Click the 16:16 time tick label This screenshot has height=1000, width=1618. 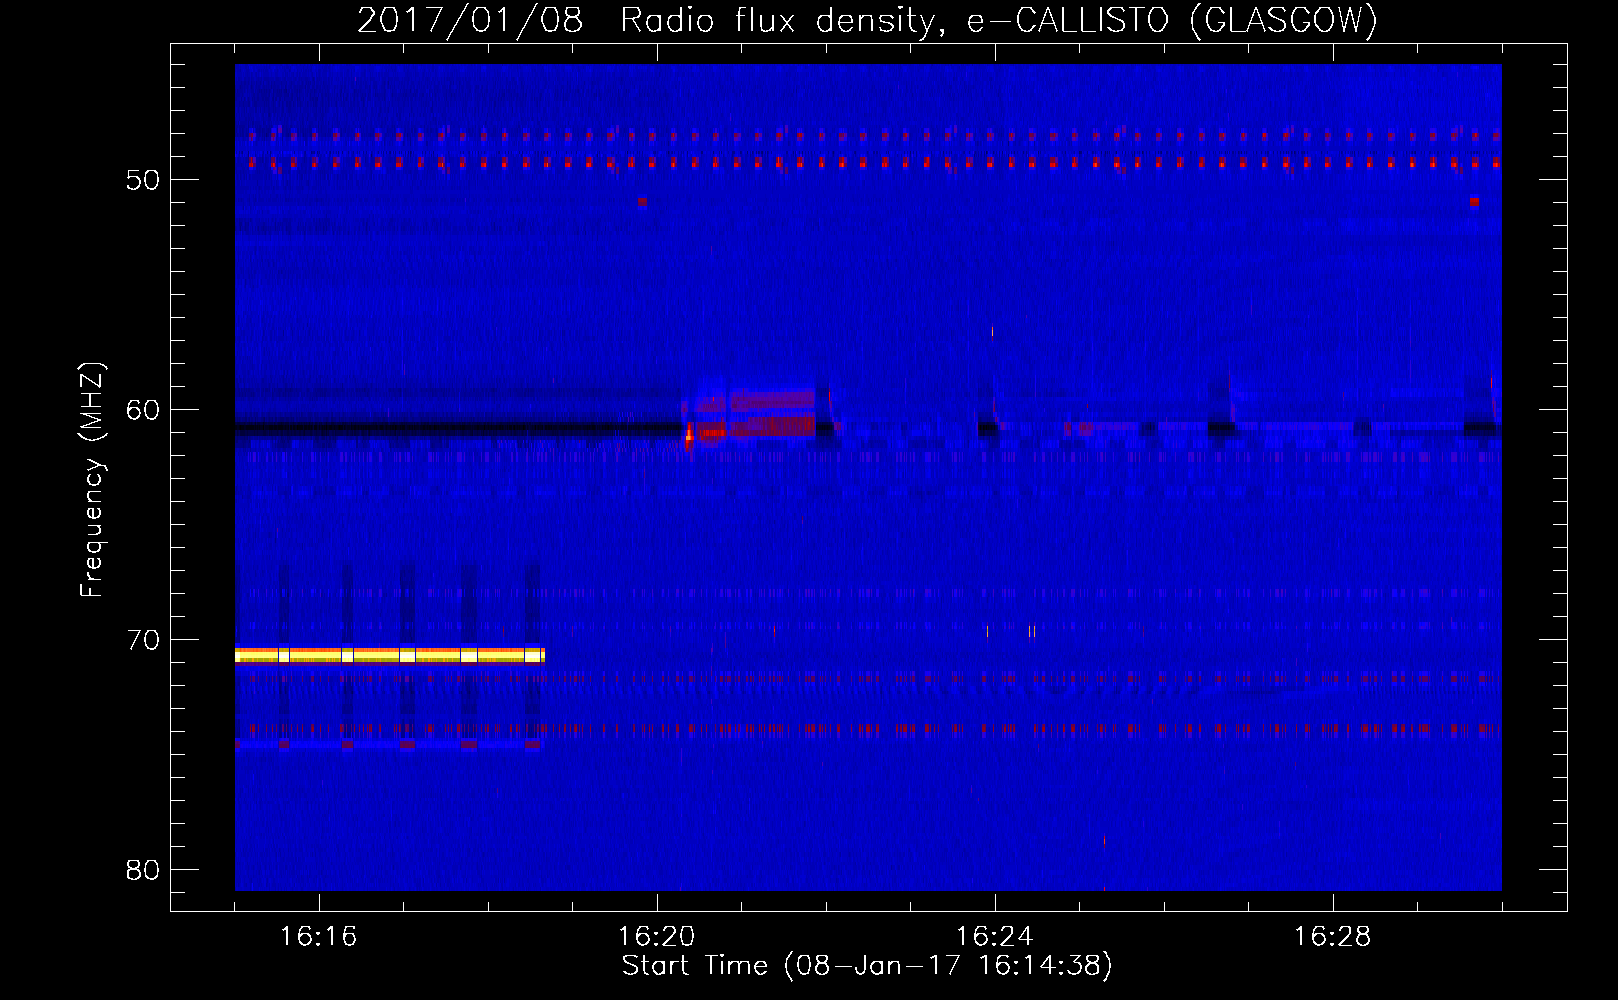pyautogui.click(x=319, y=937)
